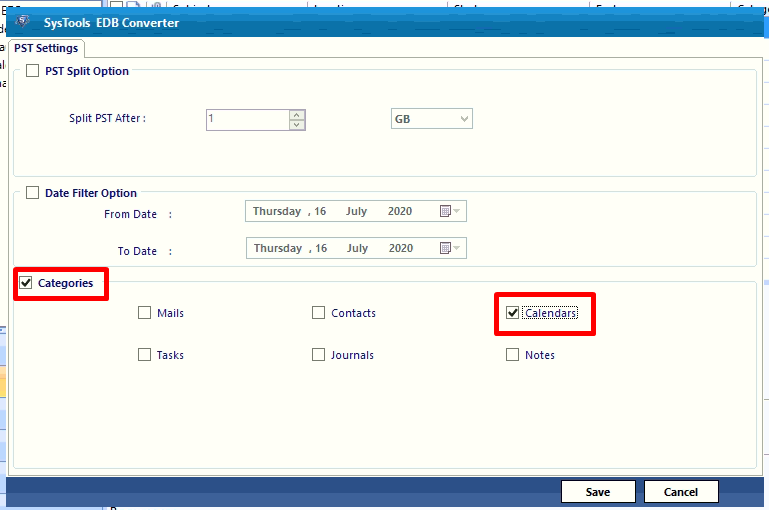Click the From Date label

pos(130,214)
